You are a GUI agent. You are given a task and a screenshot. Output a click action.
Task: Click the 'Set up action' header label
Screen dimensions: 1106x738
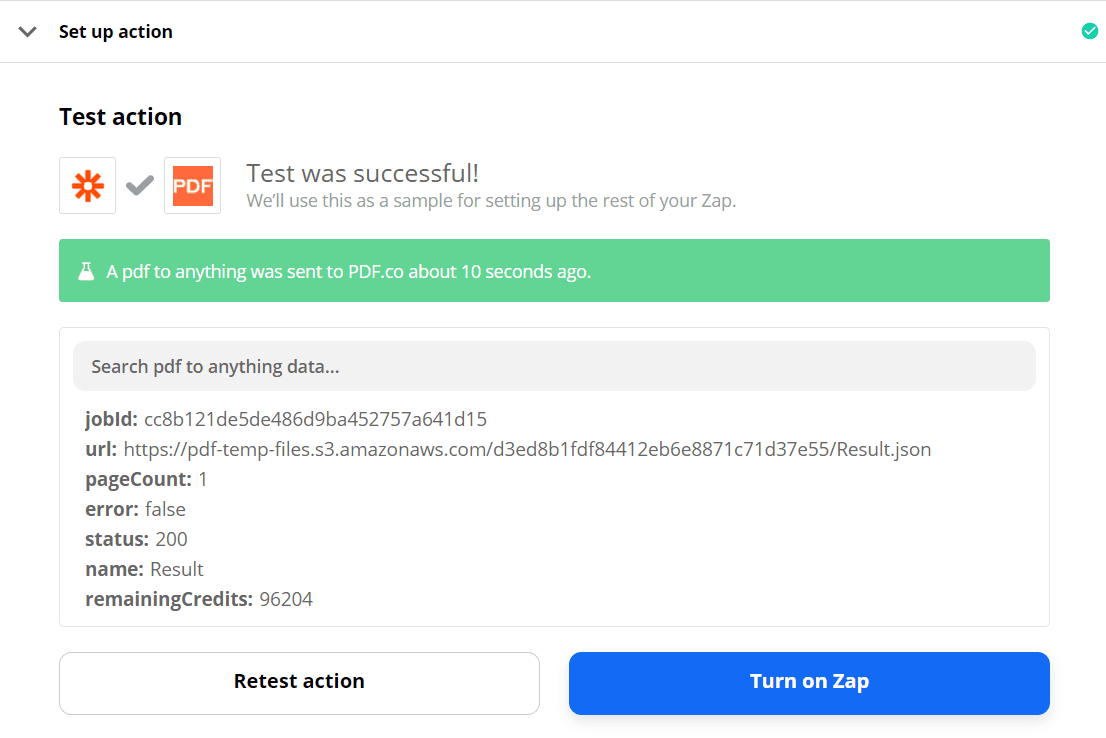pyautogui.click(x=115, y=31)
